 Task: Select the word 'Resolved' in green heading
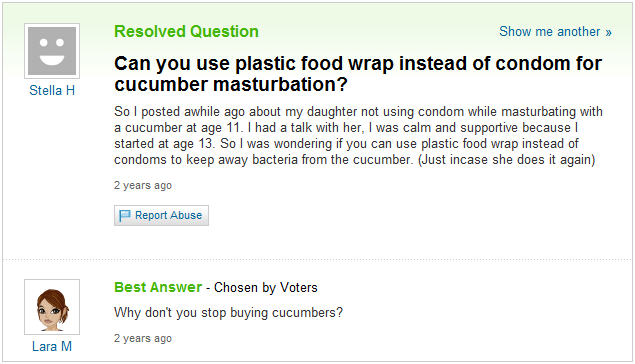(x=150, y=32)
